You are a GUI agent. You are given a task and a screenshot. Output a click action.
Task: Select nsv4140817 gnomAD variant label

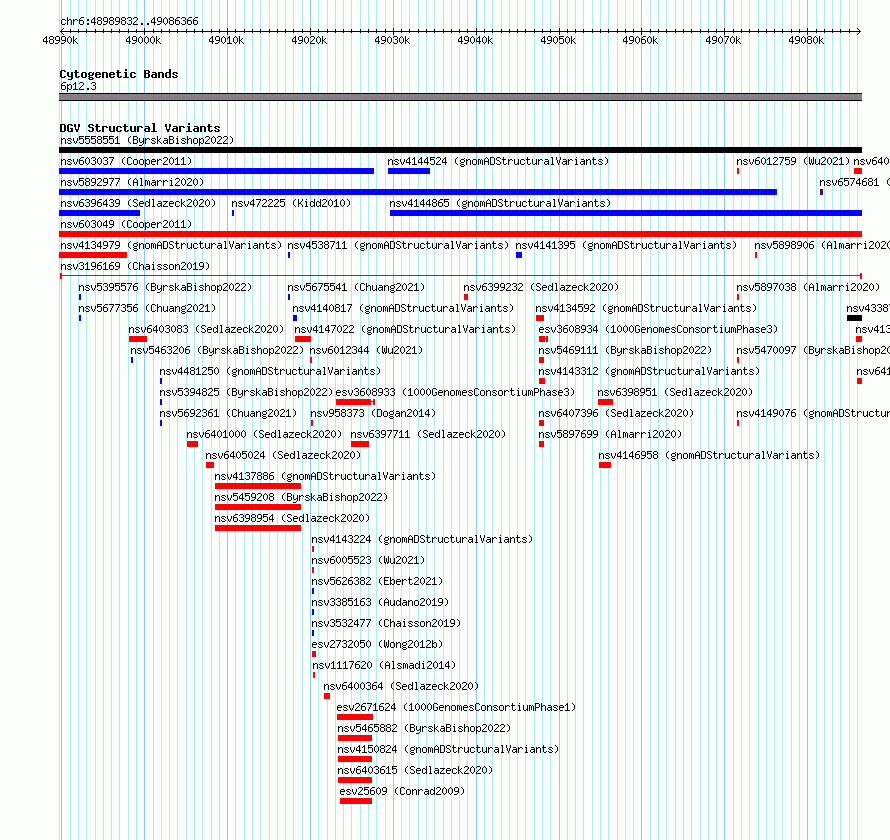[403, 308]
